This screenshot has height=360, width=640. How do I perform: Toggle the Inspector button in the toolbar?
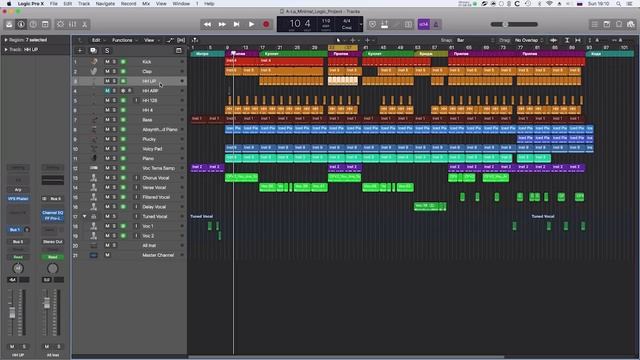click(x=21, y=24)
